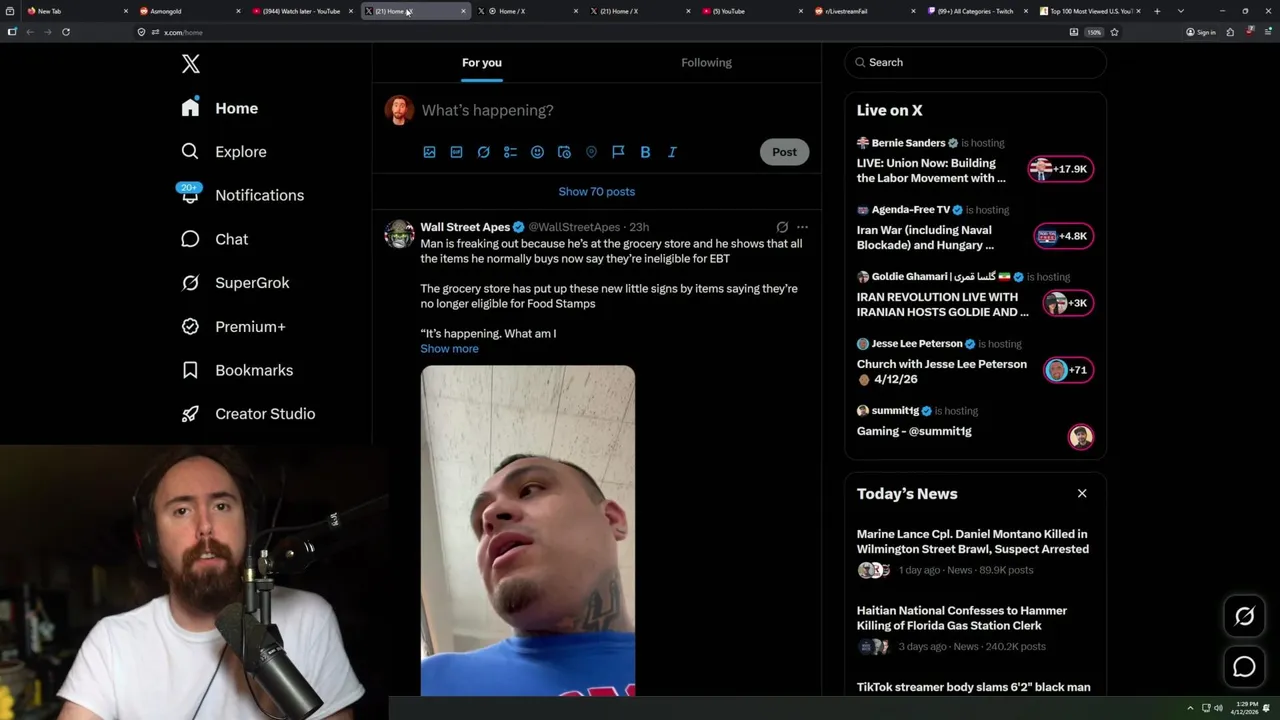Screen dimensions: 1280x720
Task: Expand the post with Show more
Action: point(449,348)
